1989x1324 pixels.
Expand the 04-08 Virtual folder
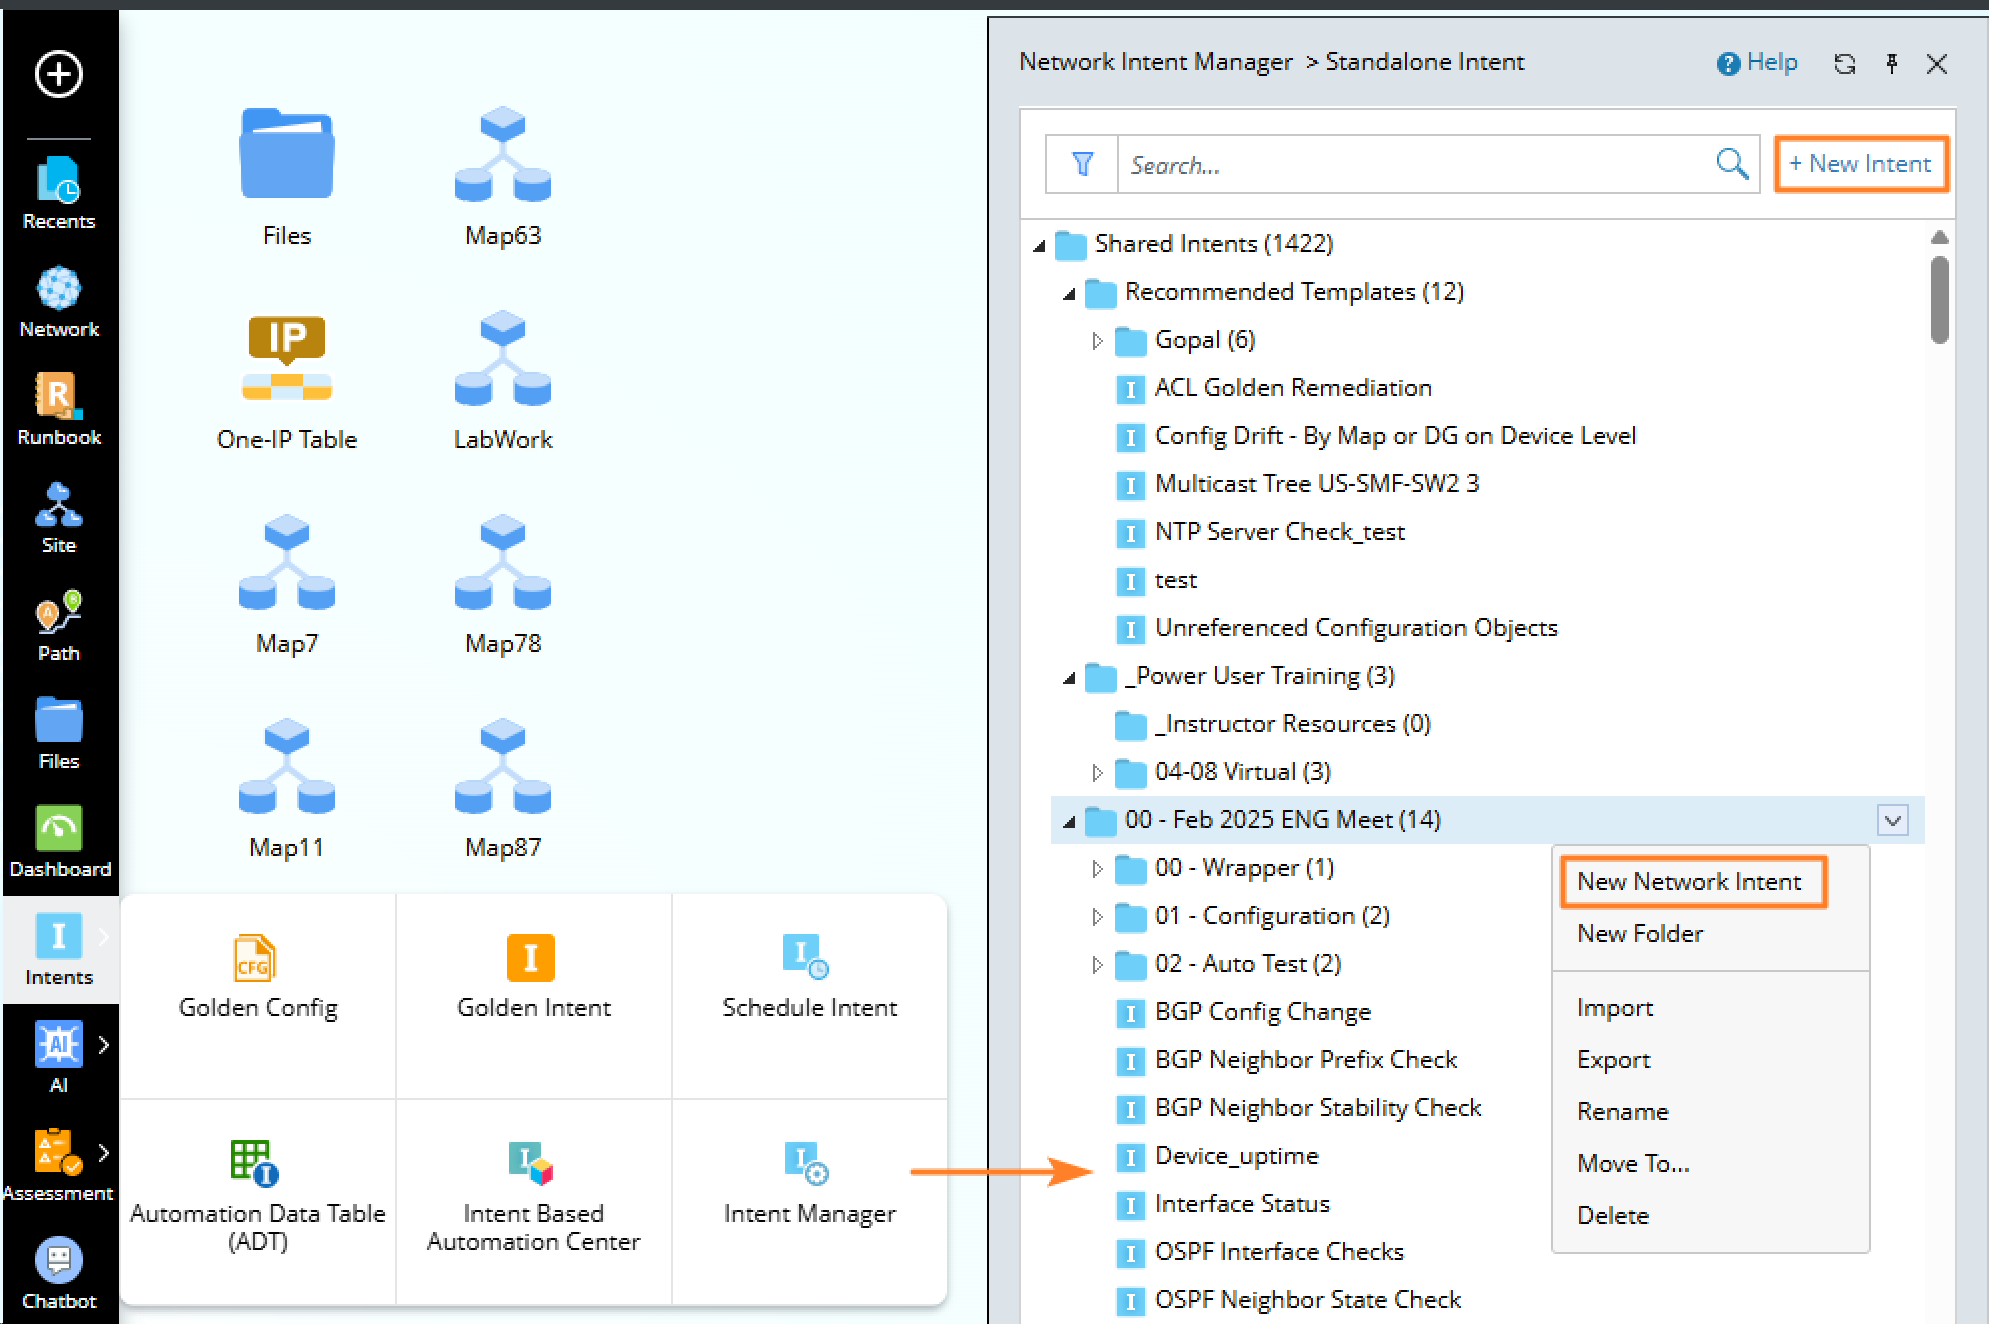pyautogui.click(x=1097, y=773)
